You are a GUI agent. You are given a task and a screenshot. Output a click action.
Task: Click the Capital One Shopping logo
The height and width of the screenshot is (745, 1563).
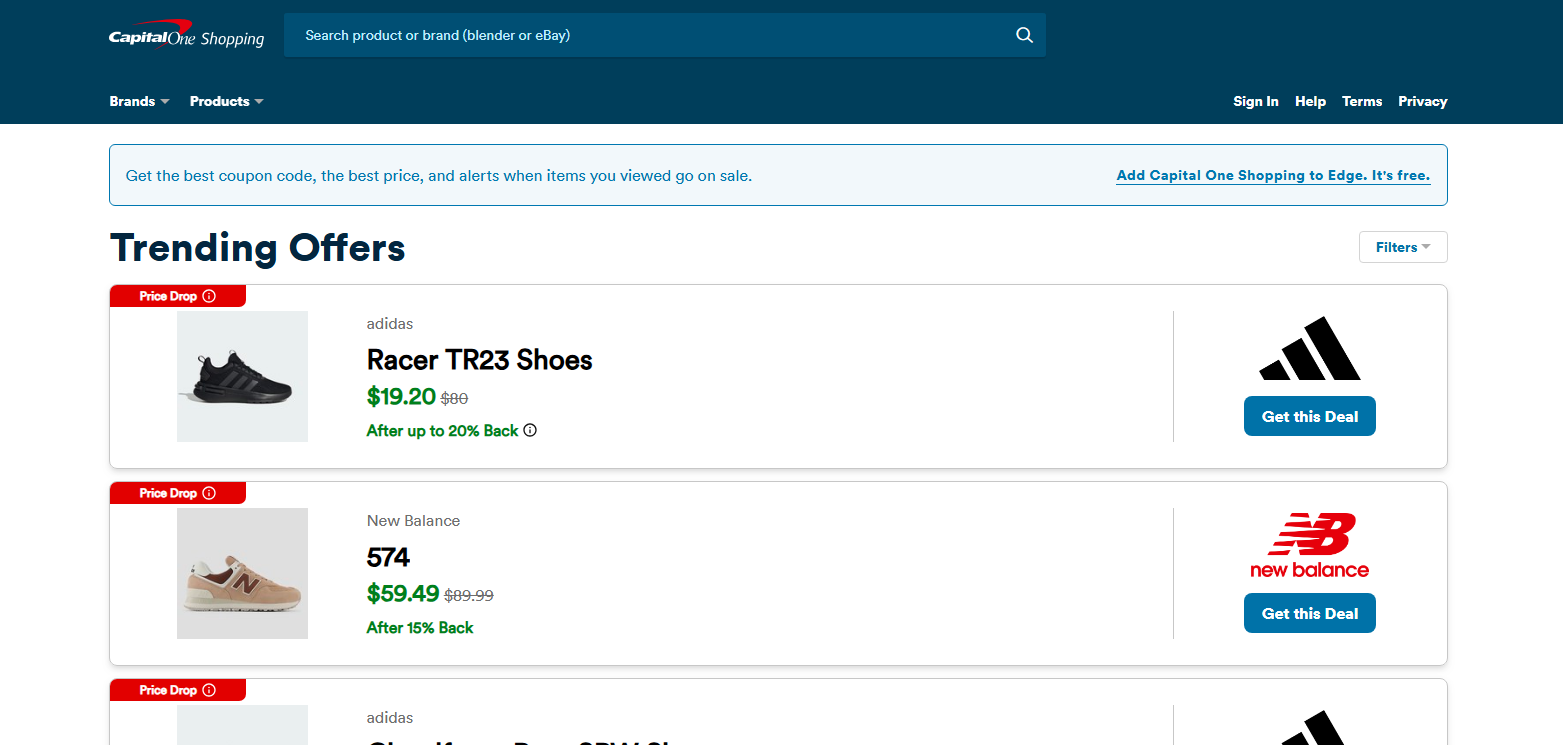186,35
